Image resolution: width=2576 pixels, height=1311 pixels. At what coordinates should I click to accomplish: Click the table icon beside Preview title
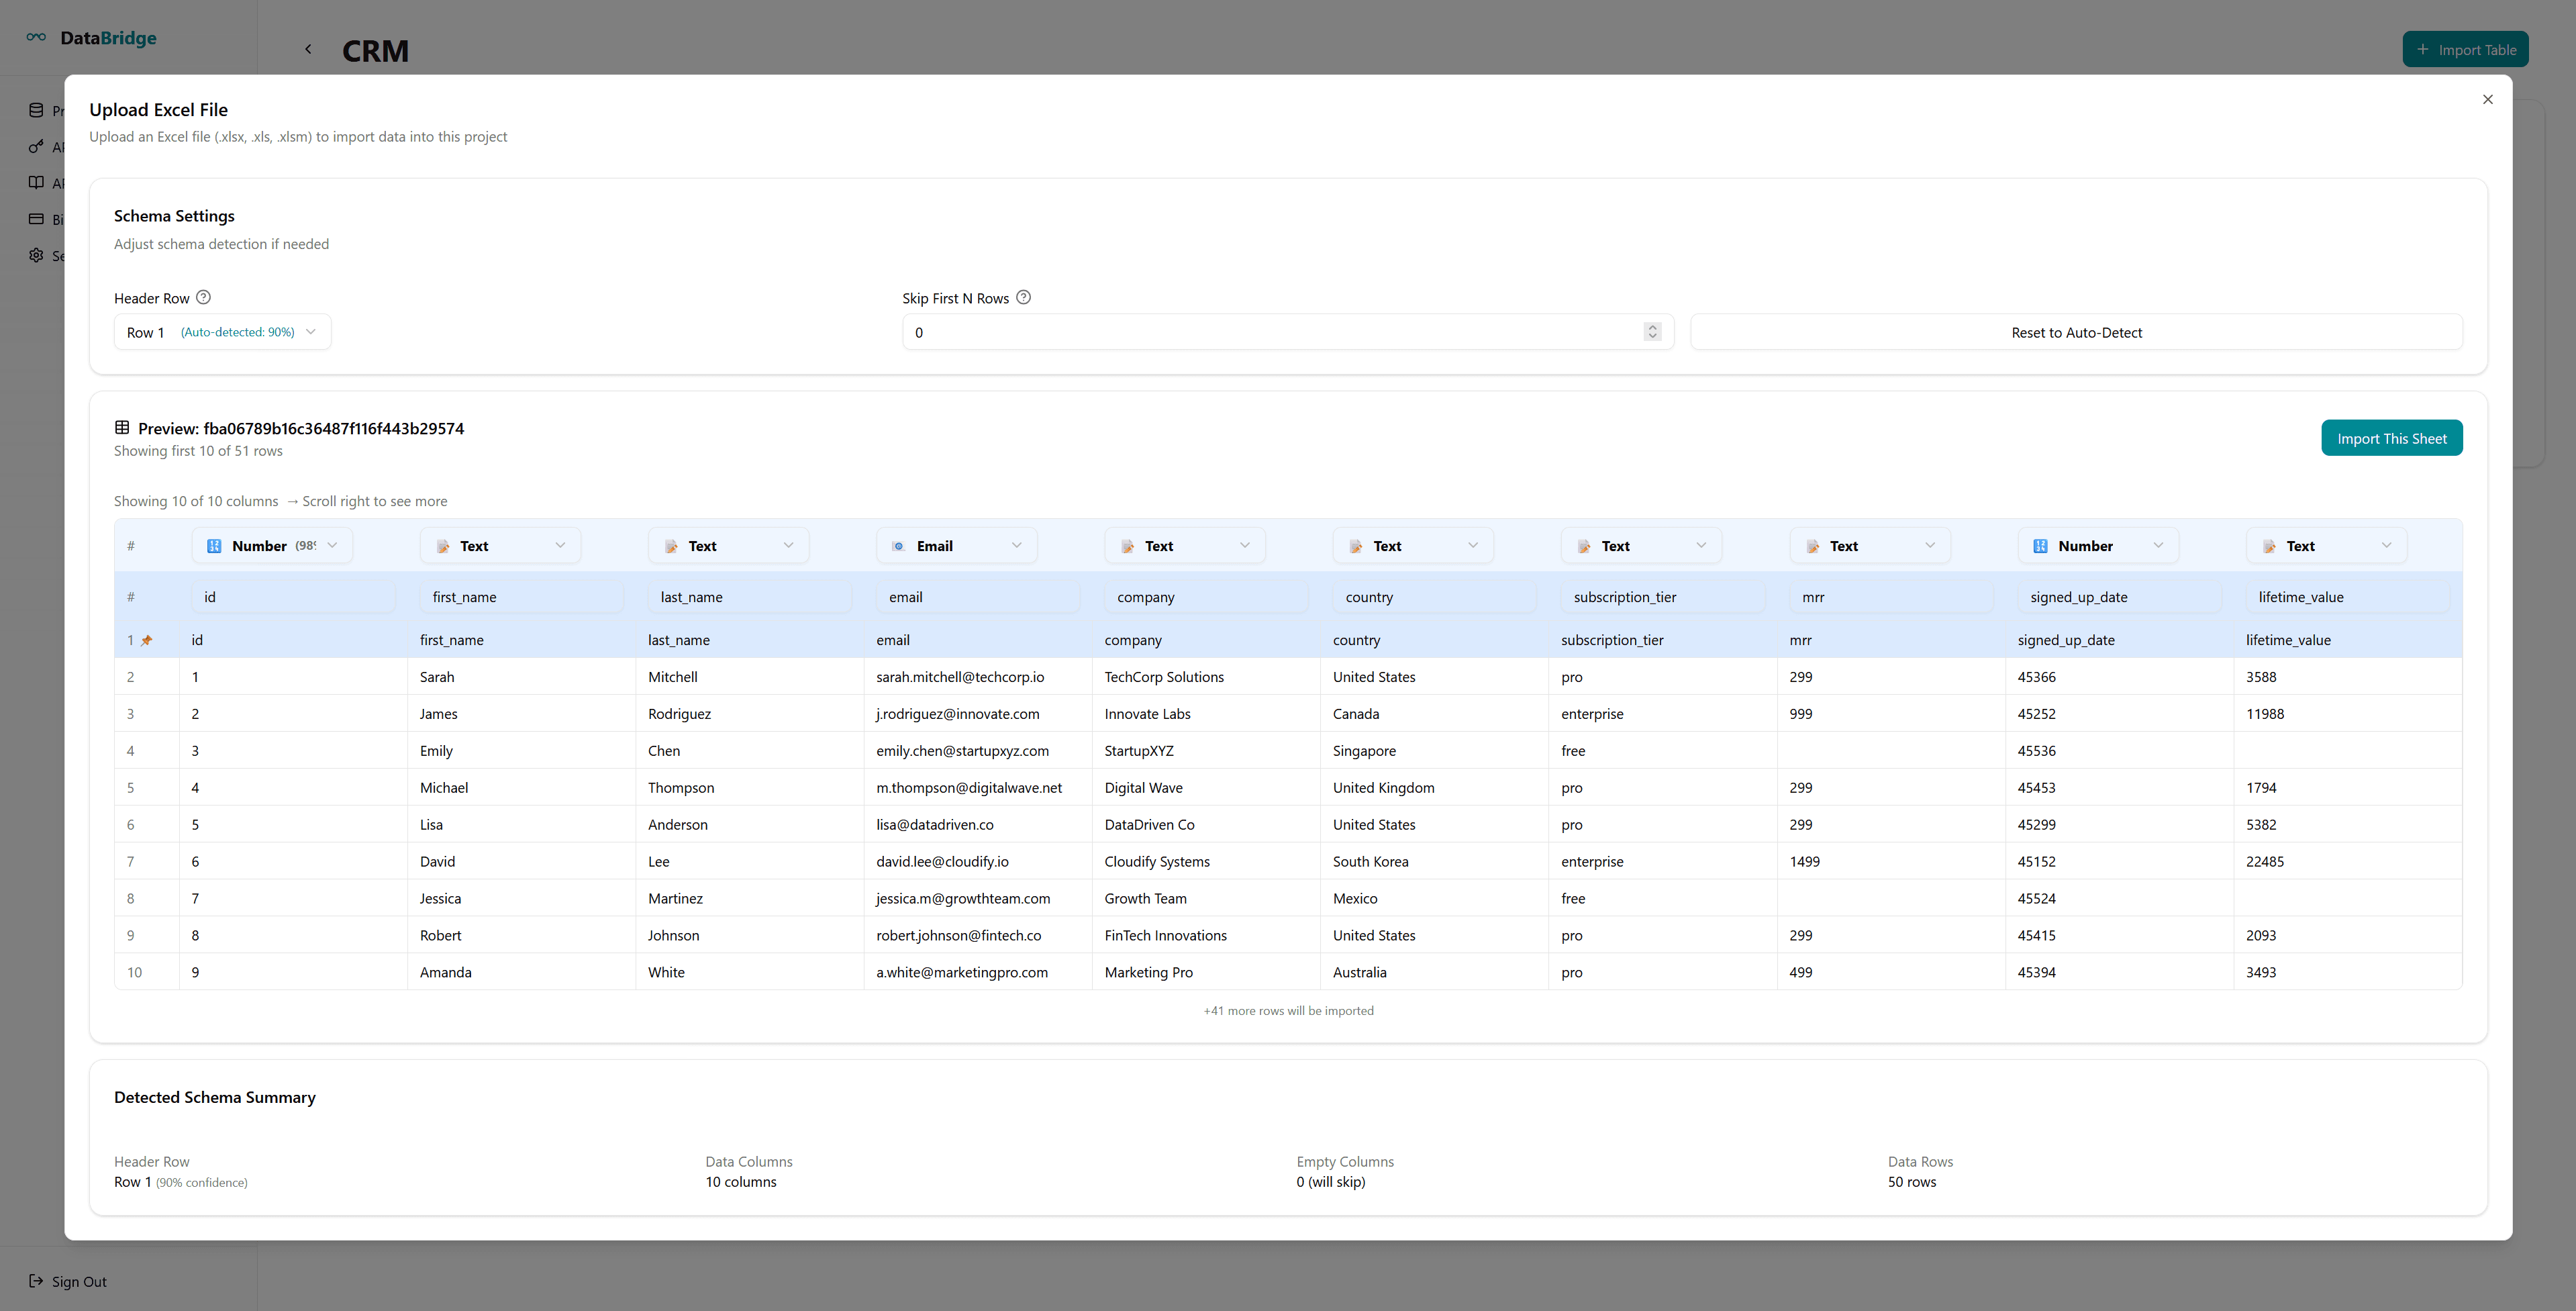click(122, 427)
